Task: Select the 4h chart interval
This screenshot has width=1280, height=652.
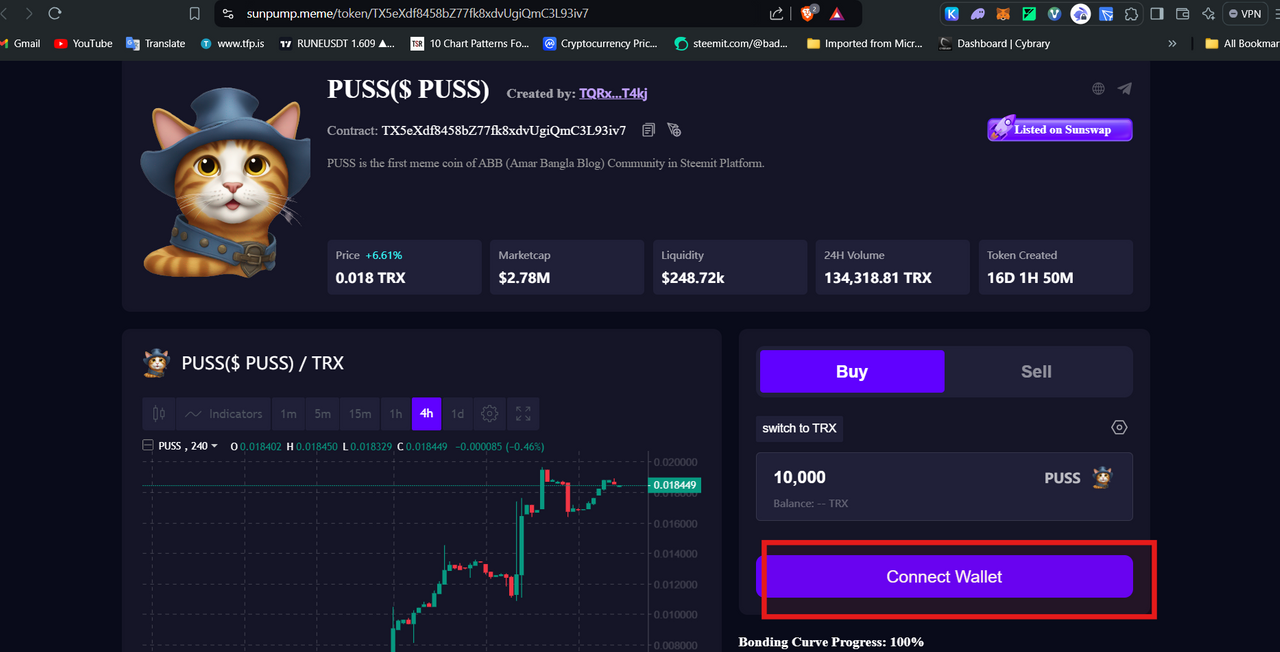Action: pyautogui.click(x=426, y=414)
